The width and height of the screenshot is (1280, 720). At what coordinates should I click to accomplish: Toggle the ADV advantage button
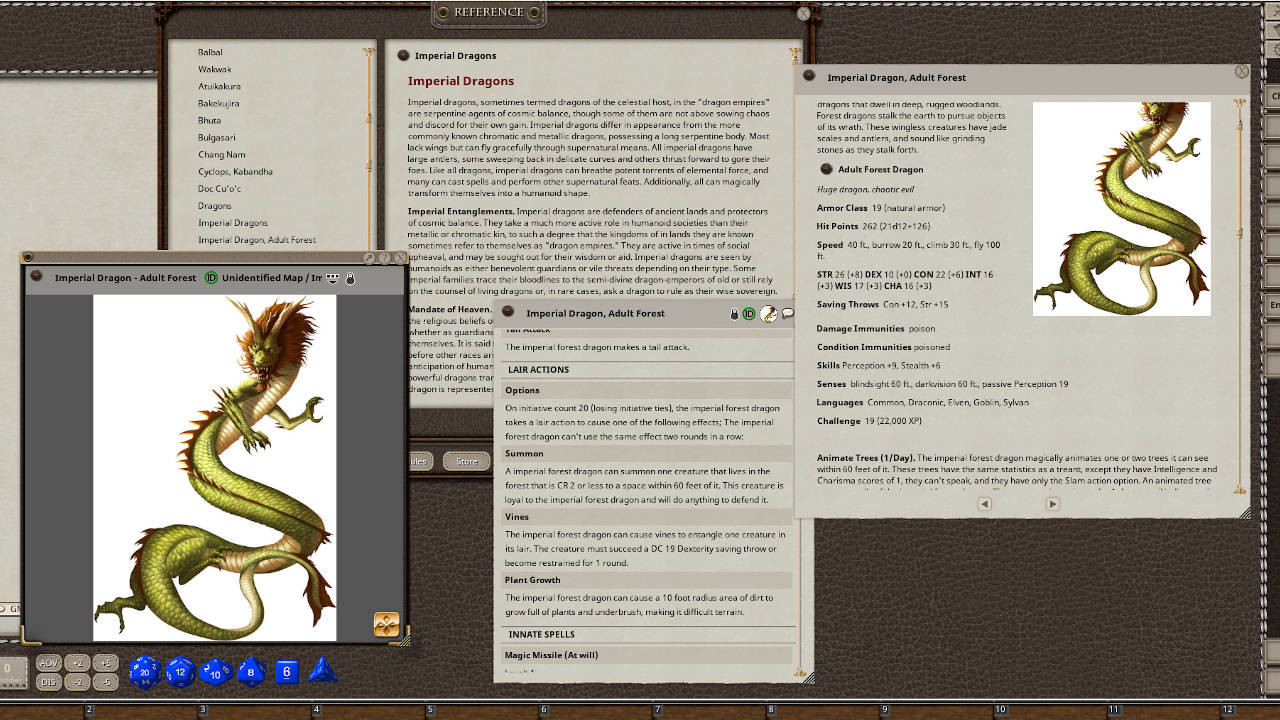[x=49, y=661]
